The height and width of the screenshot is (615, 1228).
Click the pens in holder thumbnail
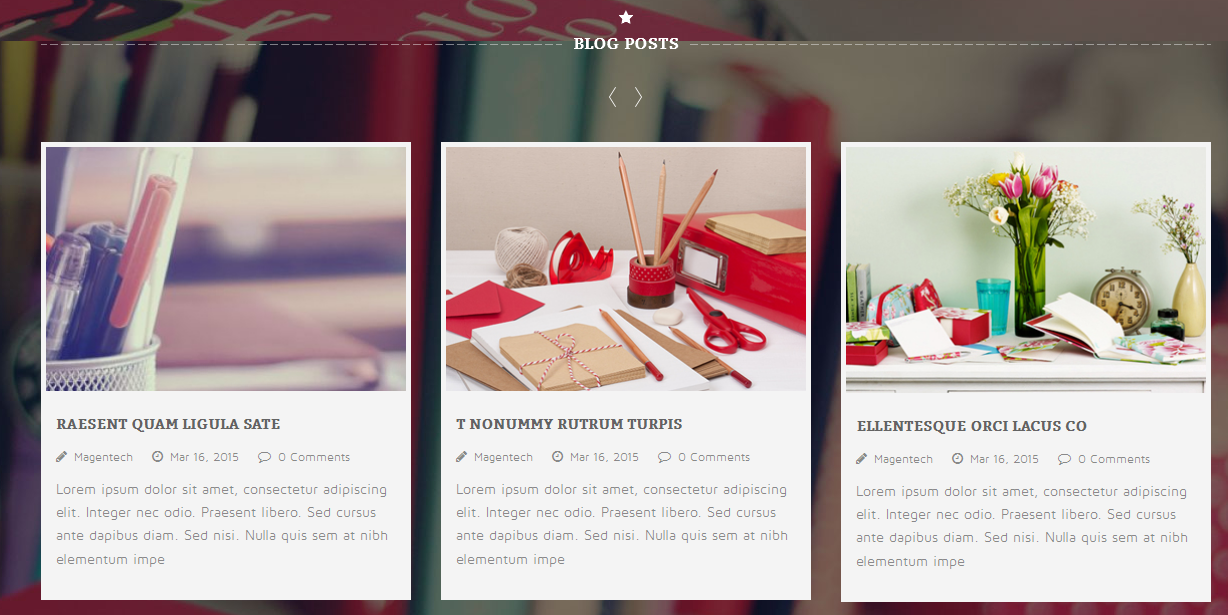pos(226,269)
